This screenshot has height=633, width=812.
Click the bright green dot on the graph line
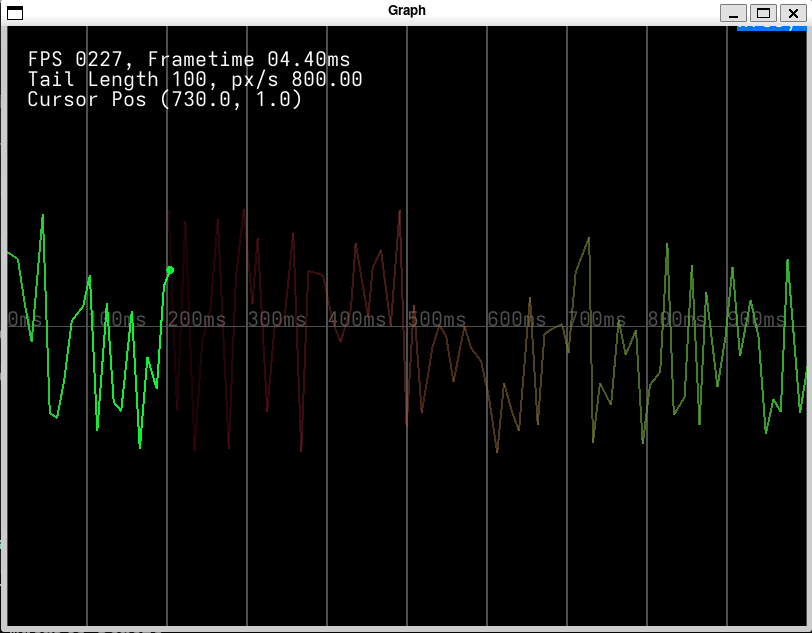(x=170, y=270)
